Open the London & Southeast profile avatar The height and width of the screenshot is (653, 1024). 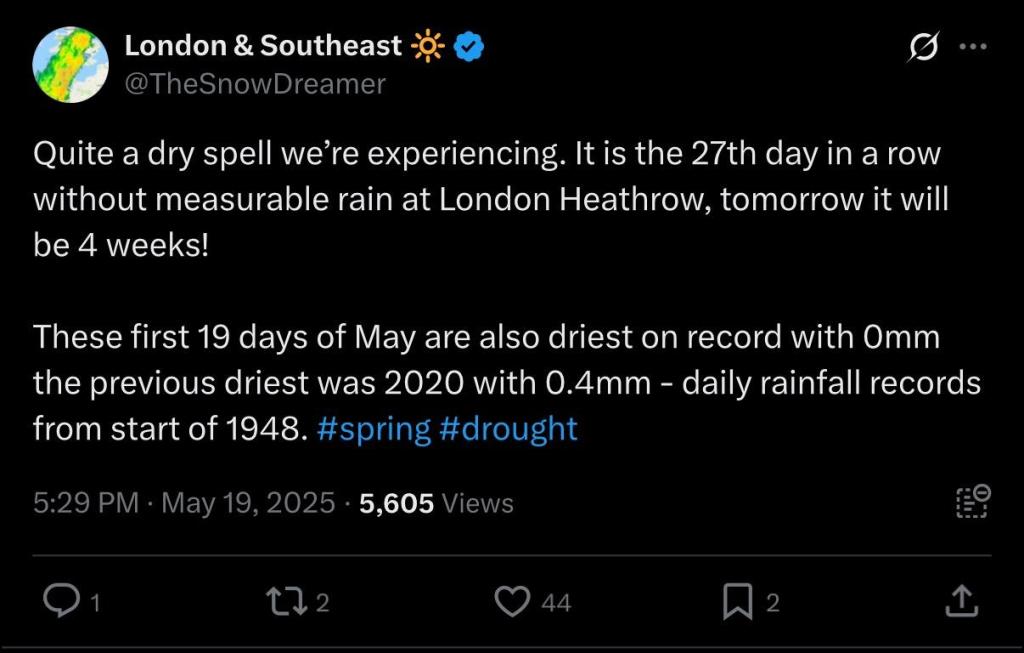click(70, 65)
